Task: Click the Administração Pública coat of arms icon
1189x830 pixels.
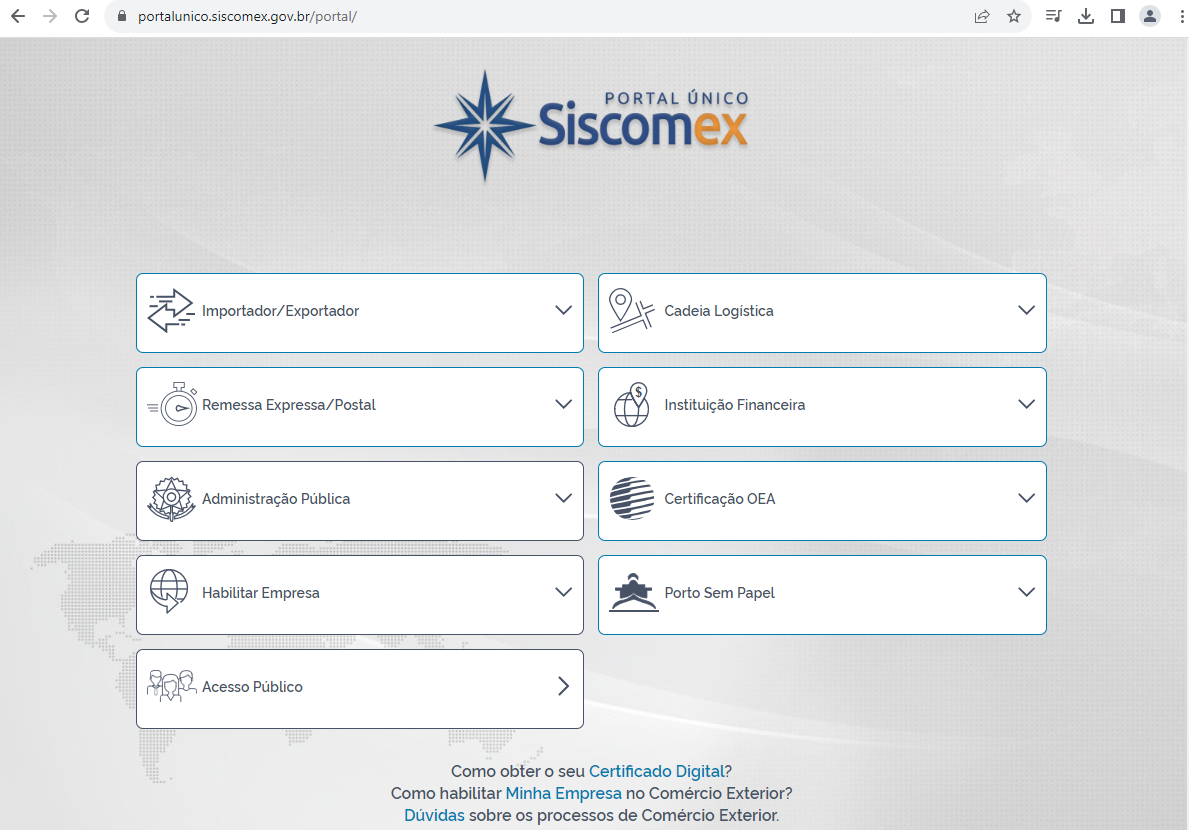Action: tap(170, 499)
